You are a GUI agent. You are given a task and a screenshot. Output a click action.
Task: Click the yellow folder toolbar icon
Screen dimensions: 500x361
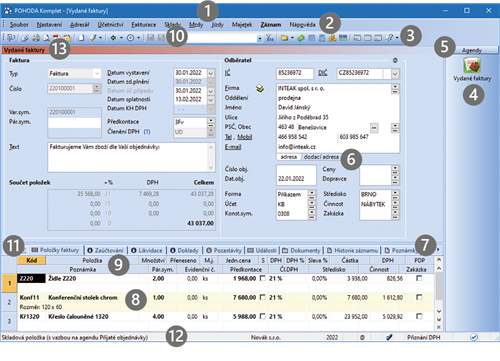pos(284,38)
